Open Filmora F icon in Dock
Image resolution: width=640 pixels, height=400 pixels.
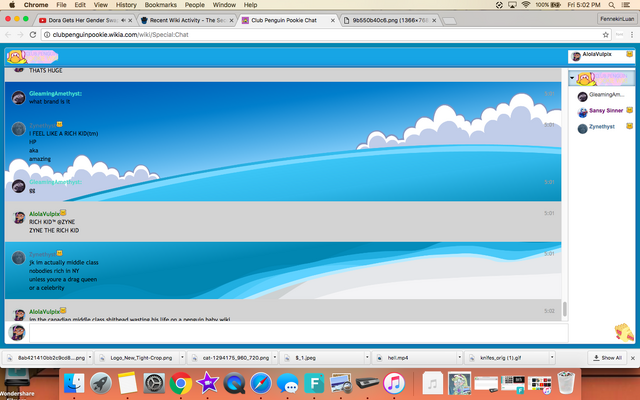click(314, 383)
